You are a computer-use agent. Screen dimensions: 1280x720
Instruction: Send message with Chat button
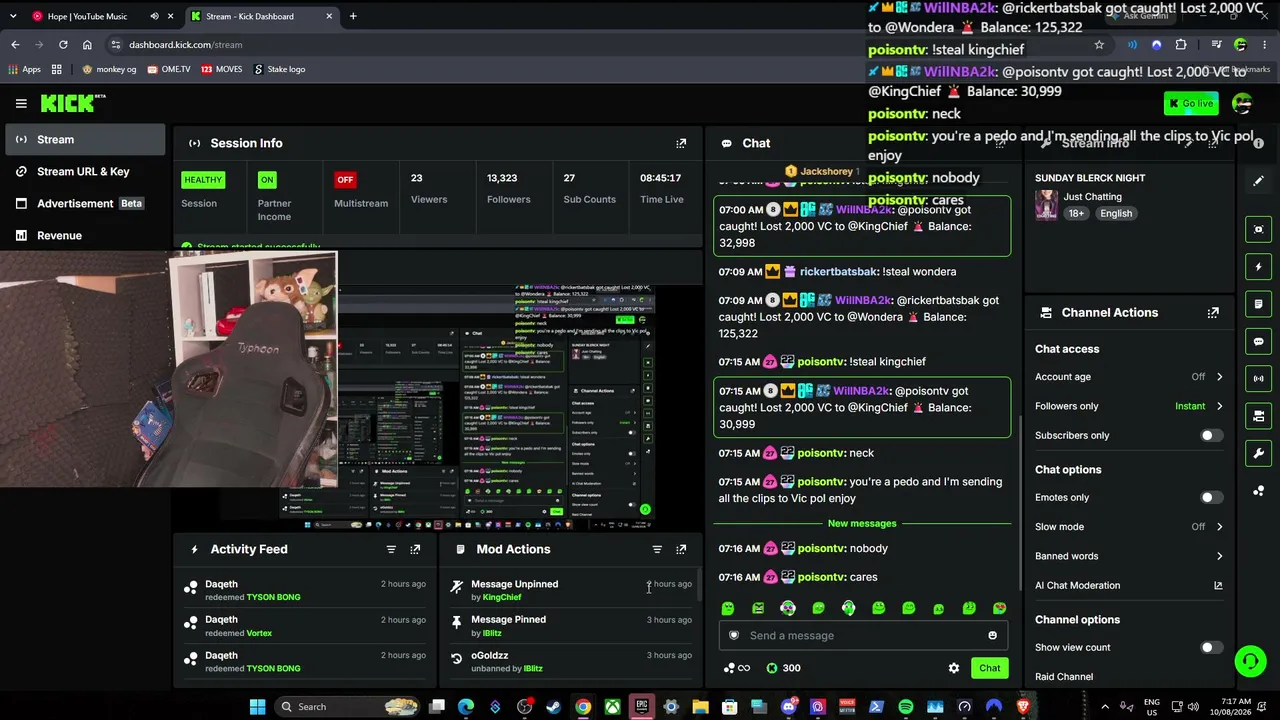coord(989,668)
